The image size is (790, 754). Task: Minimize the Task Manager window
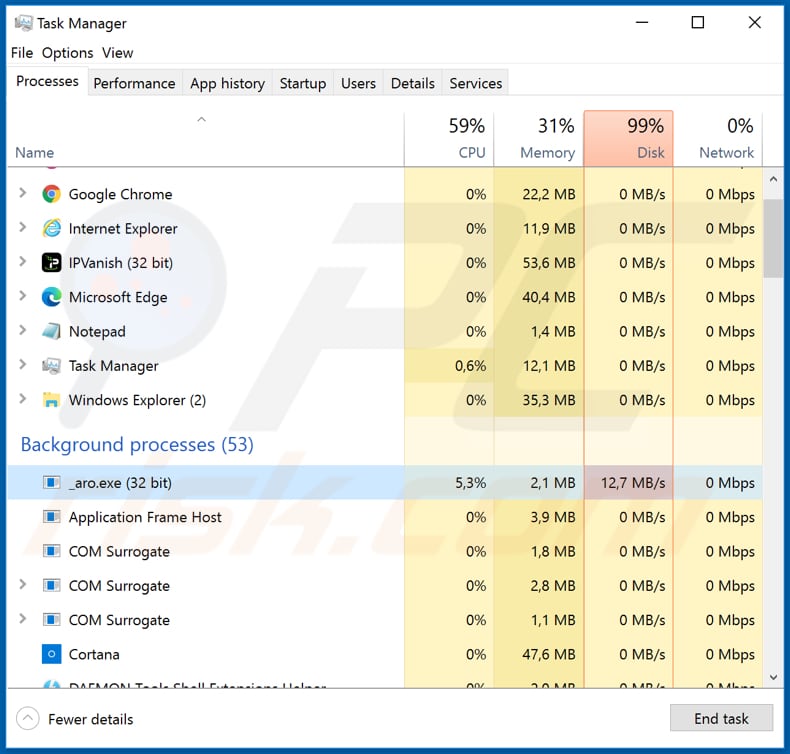642,23
